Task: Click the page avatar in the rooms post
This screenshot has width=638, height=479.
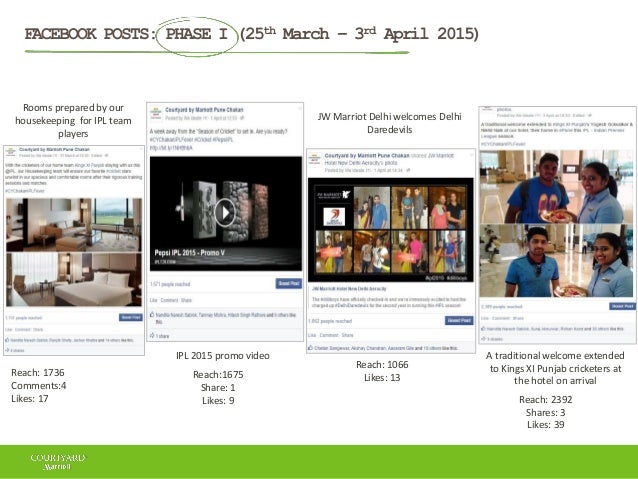Action: [x=11, y=152]
